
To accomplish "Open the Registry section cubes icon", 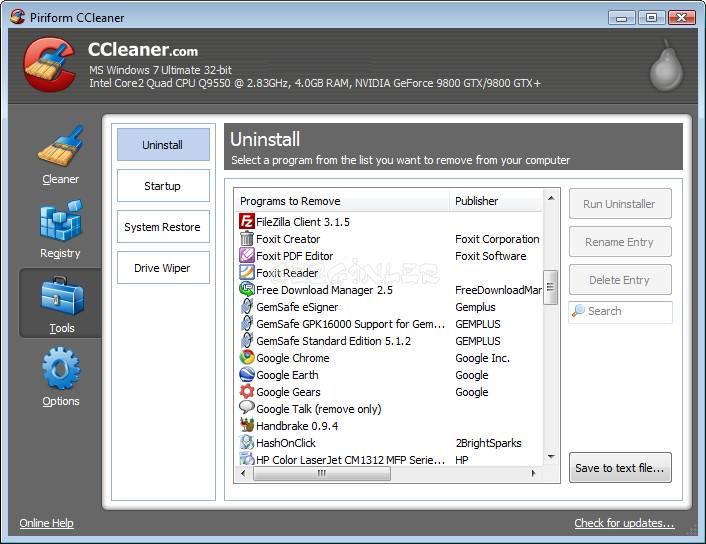I will pyautogui.click(x=61, y=220).
